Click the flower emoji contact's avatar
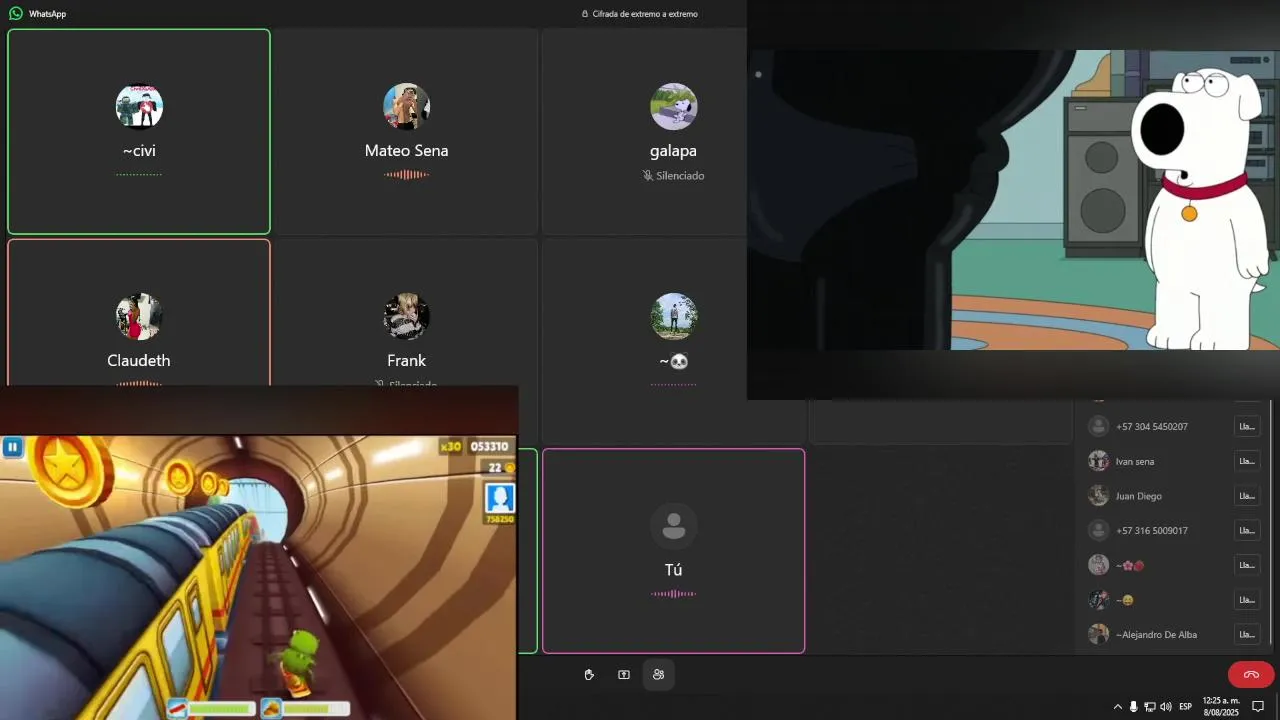 (1098, 565)
